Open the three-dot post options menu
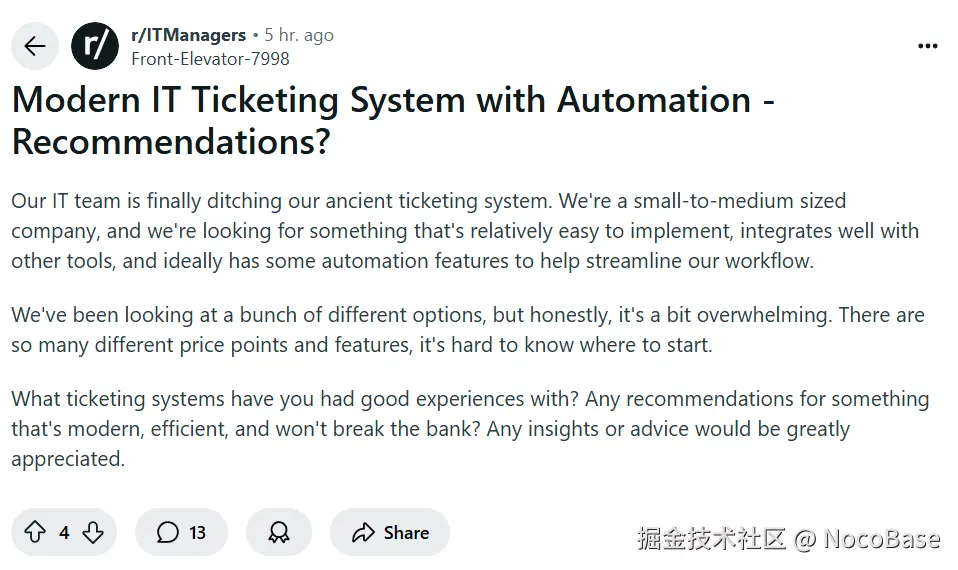 coord(927,46)
